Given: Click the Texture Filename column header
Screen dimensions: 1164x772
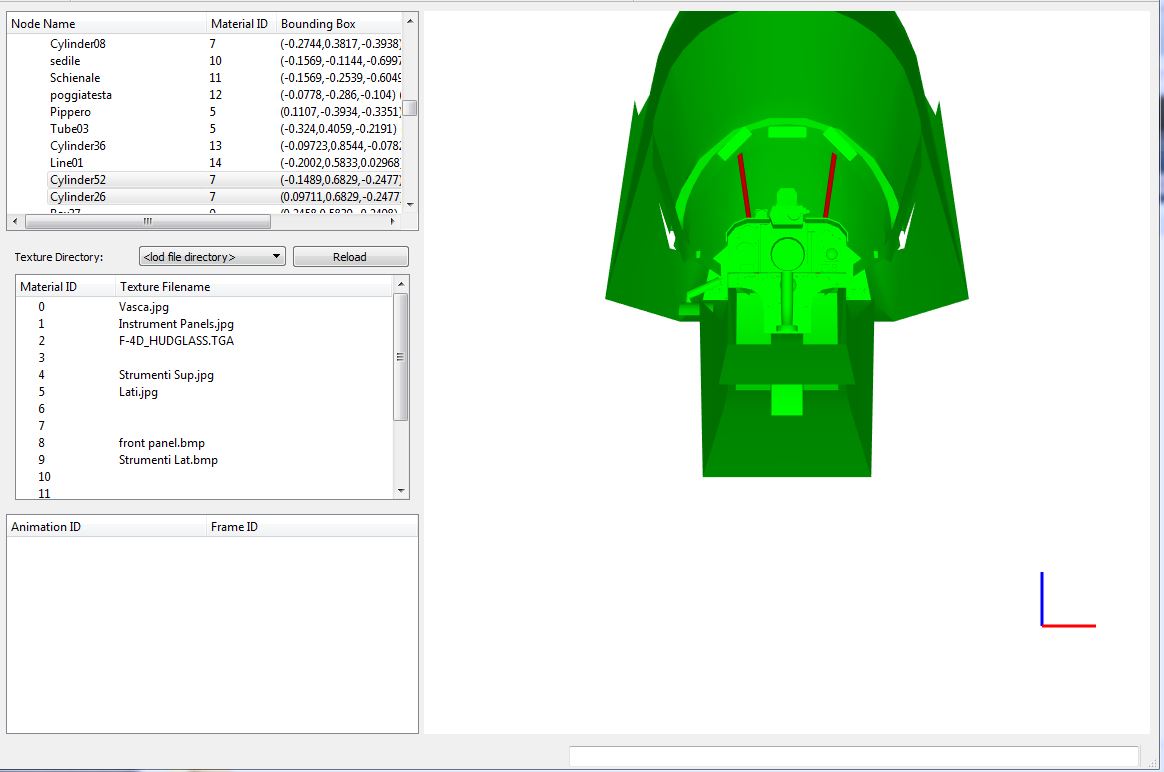Looking at the screenshot, I should pos(254,287).
